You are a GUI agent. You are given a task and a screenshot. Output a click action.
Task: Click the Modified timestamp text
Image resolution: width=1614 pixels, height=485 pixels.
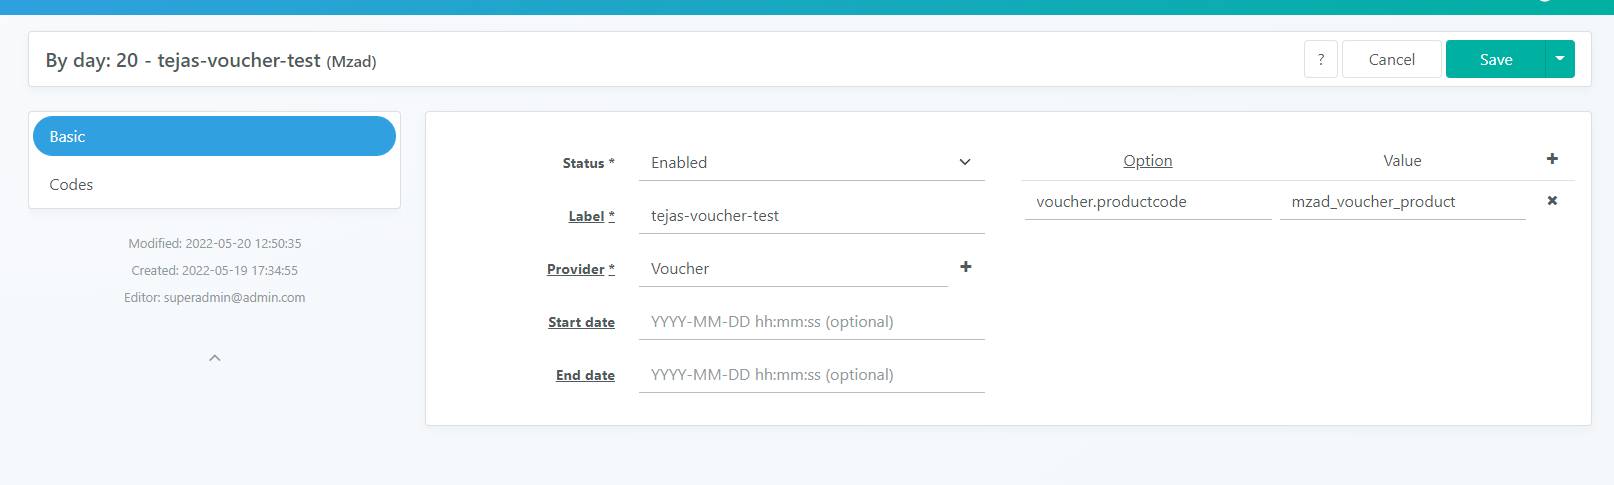[x=215, y=243]
